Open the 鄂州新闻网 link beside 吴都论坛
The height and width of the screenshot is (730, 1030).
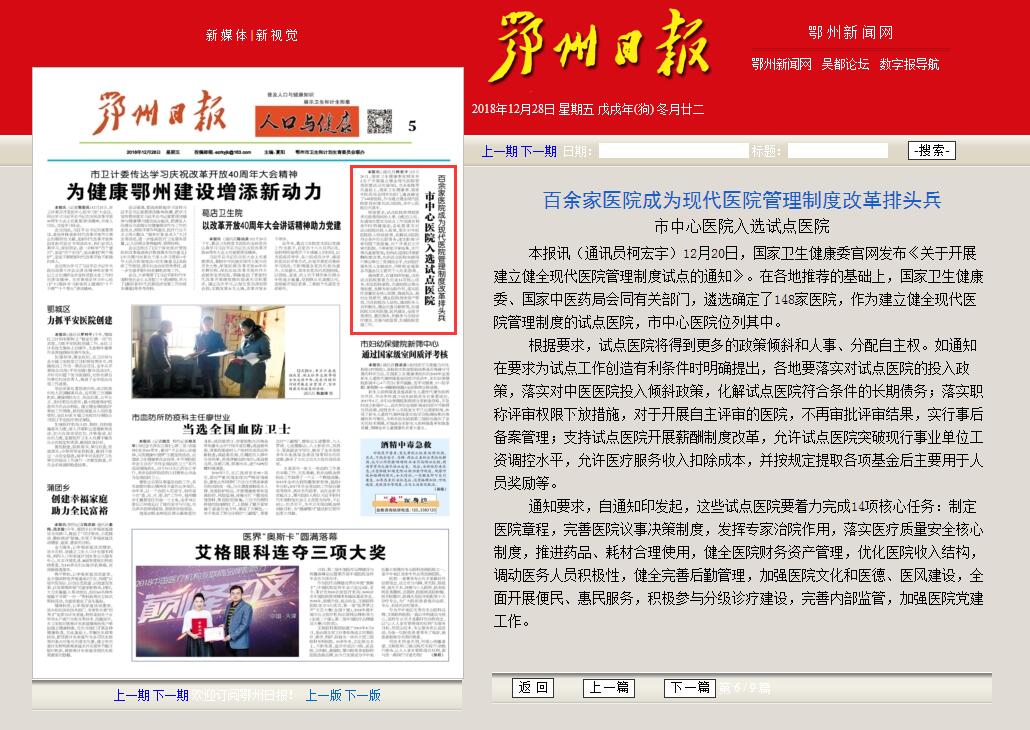[781, 64]
